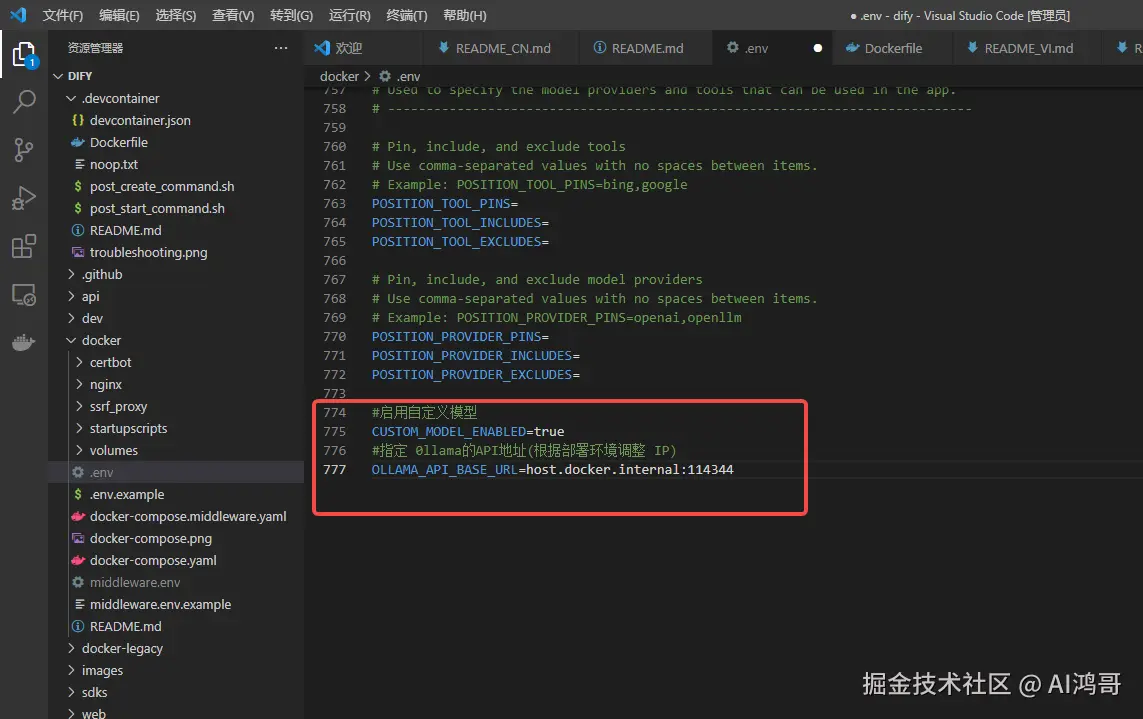Collapse the docker folder in explorer
The height and width of the screenshot is (719, 1143).
(101, 340)
